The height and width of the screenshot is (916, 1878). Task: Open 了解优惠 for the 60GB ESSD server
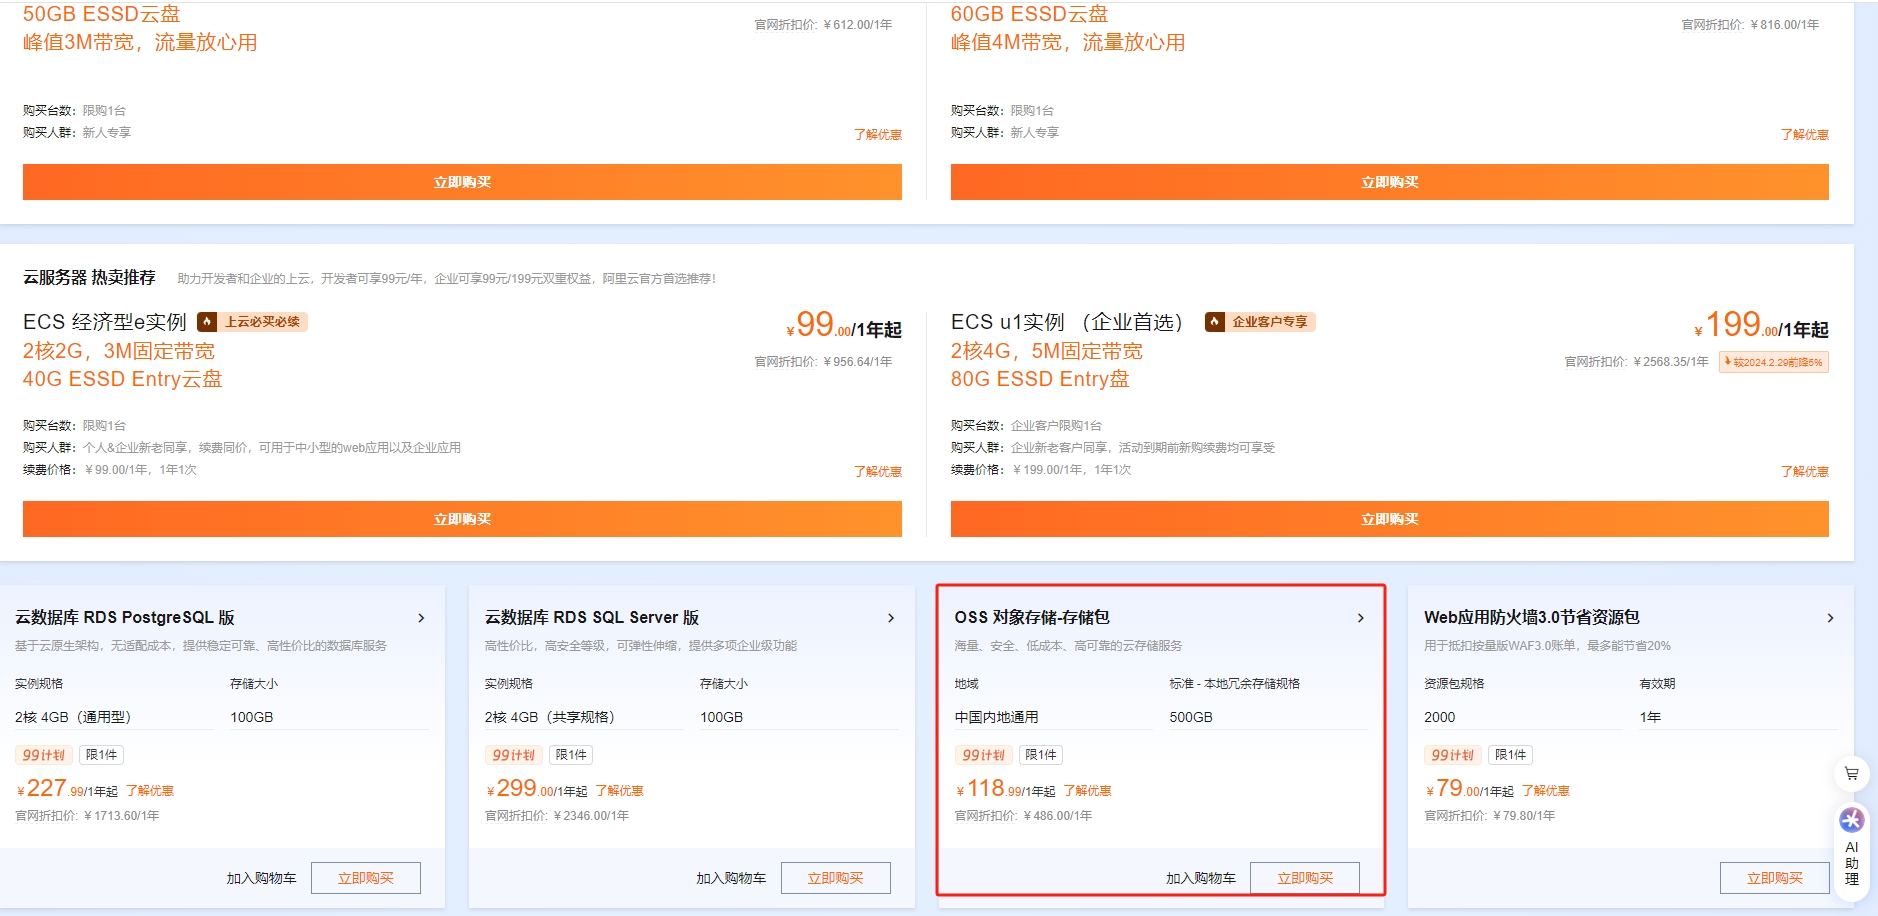tap(1805, 134)
